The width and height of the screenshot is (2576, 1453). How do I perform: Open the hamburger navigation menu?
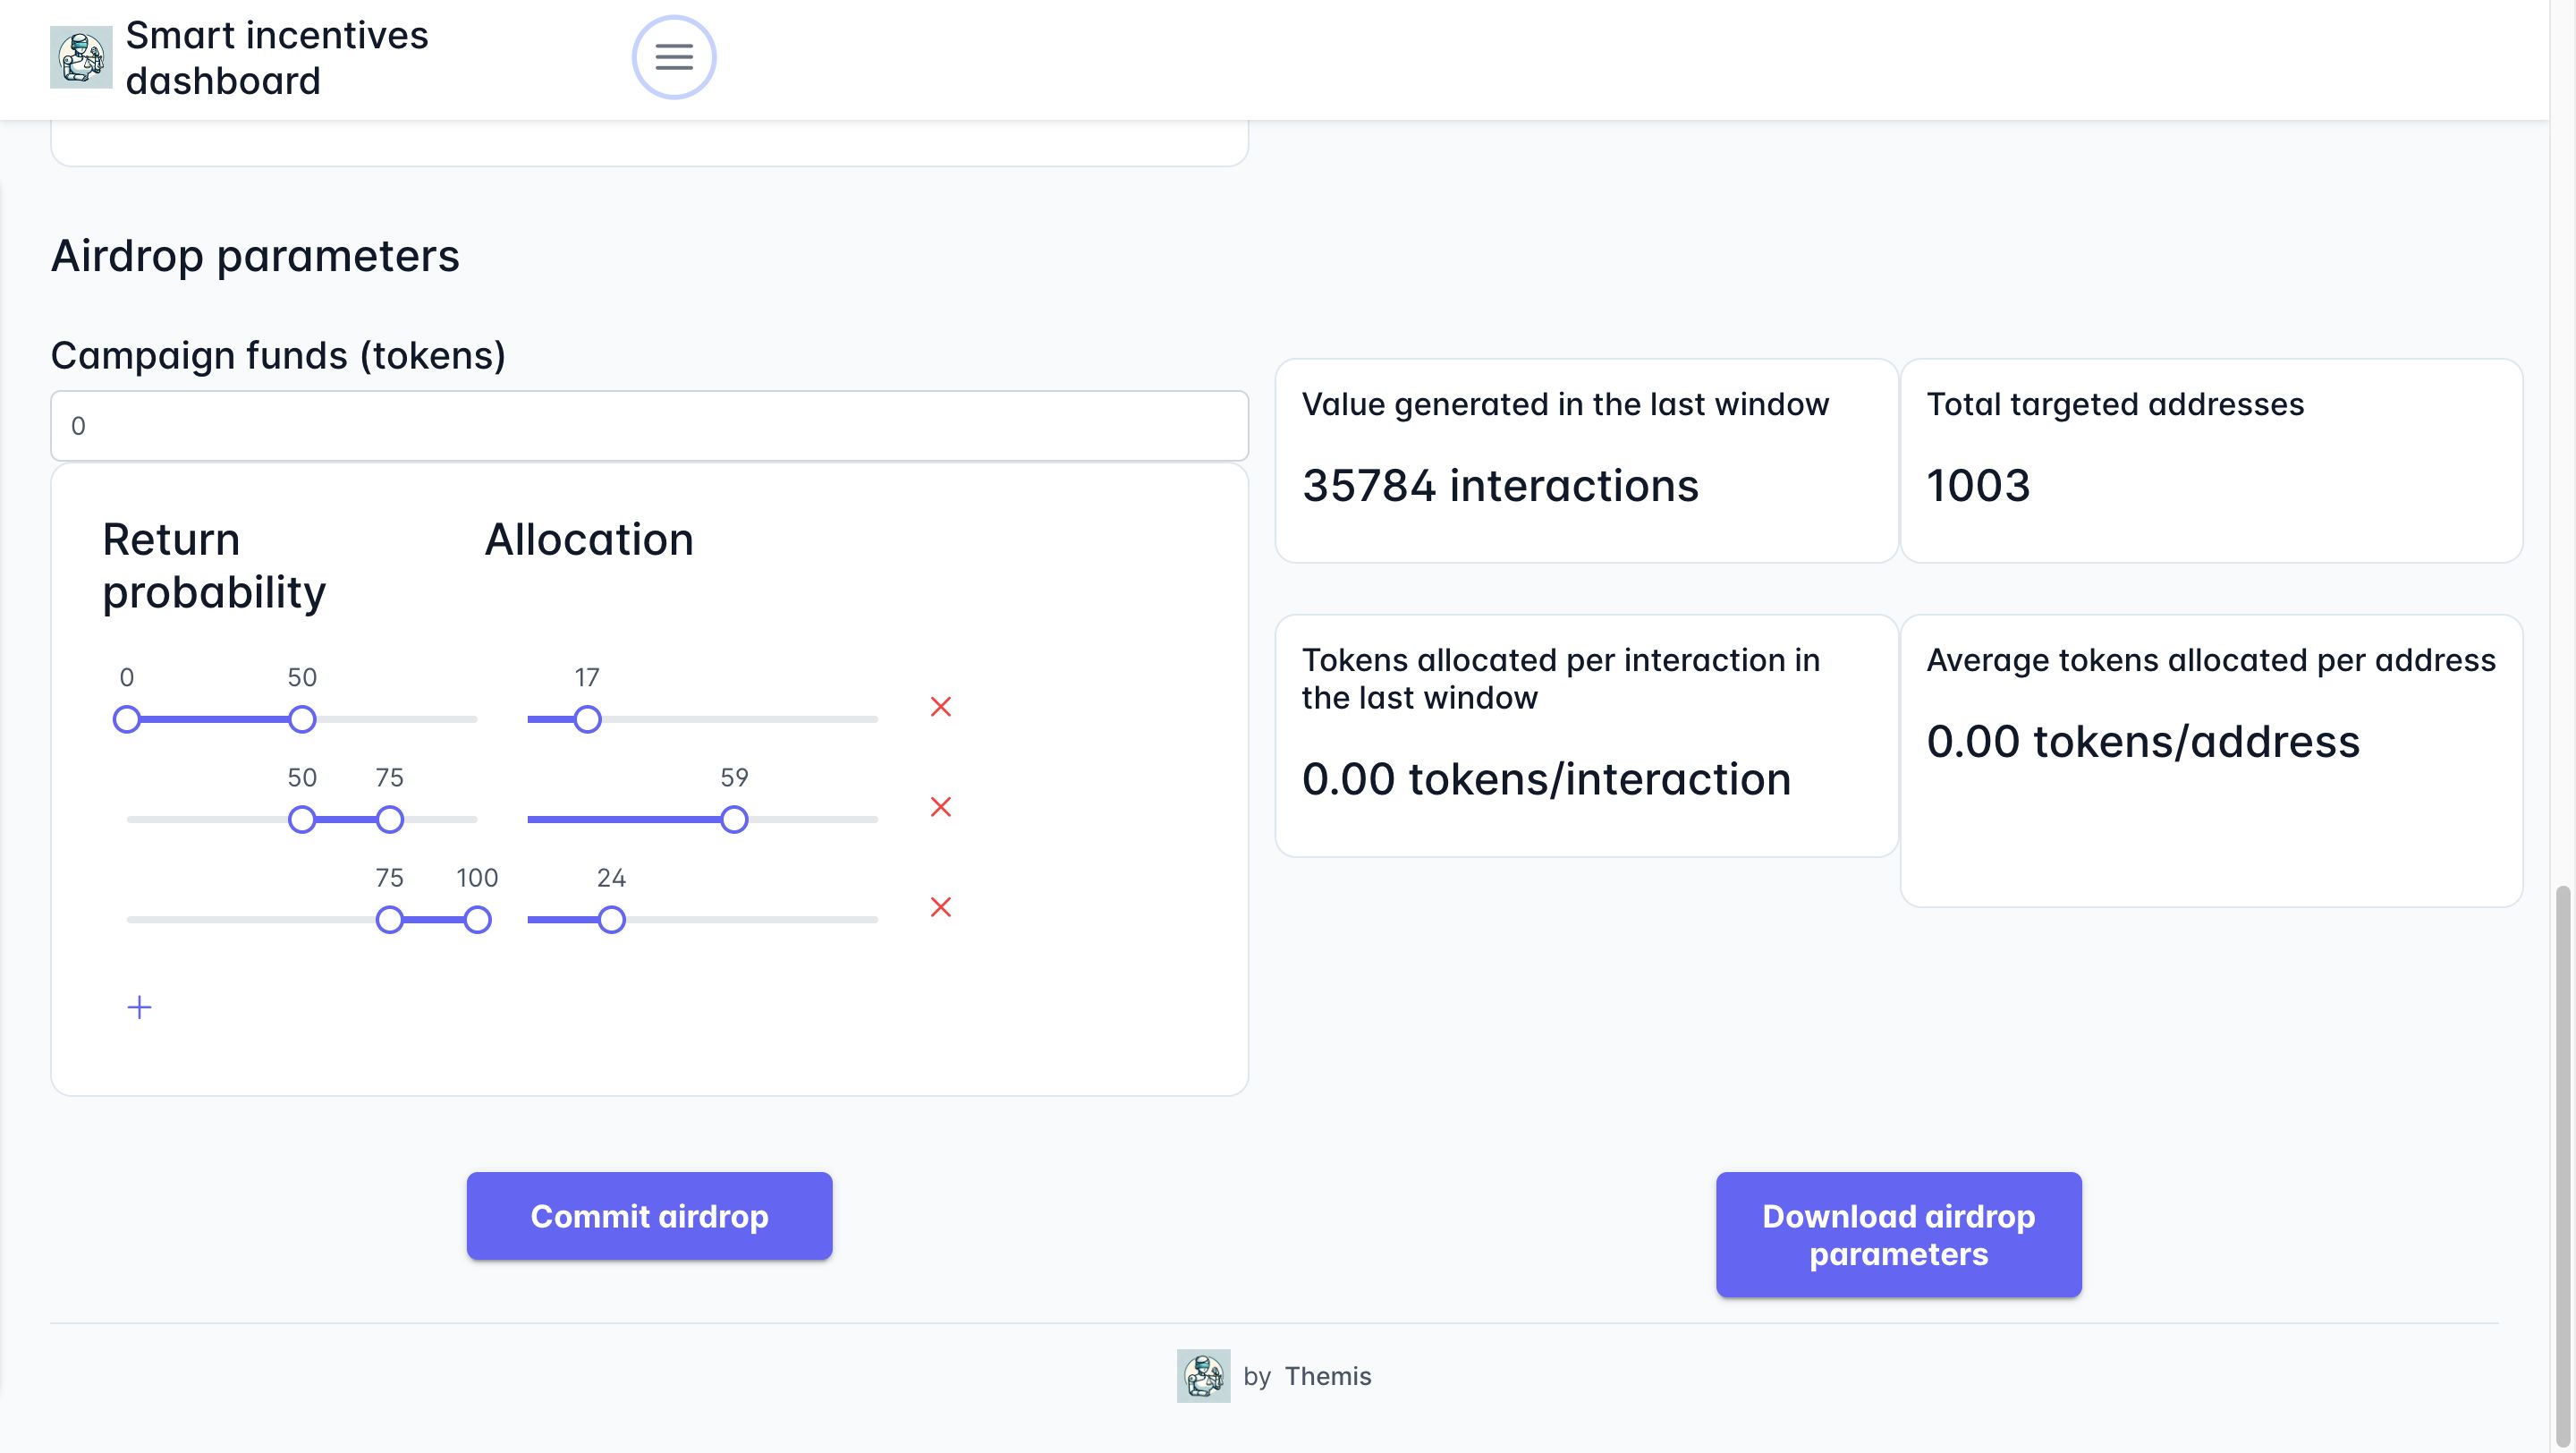pyautogui.click(x=673, y=57)
